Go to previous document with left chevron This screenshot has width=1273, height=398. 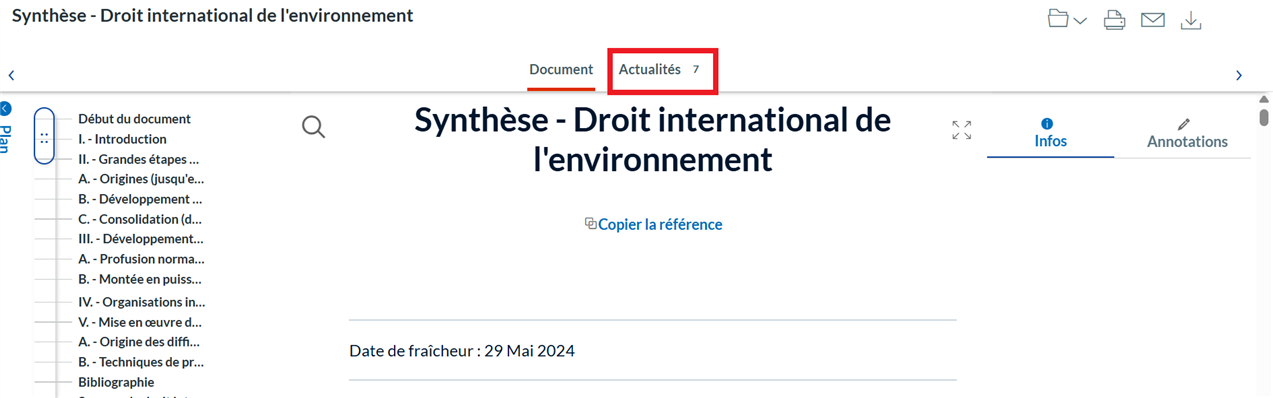pos(11,75)
